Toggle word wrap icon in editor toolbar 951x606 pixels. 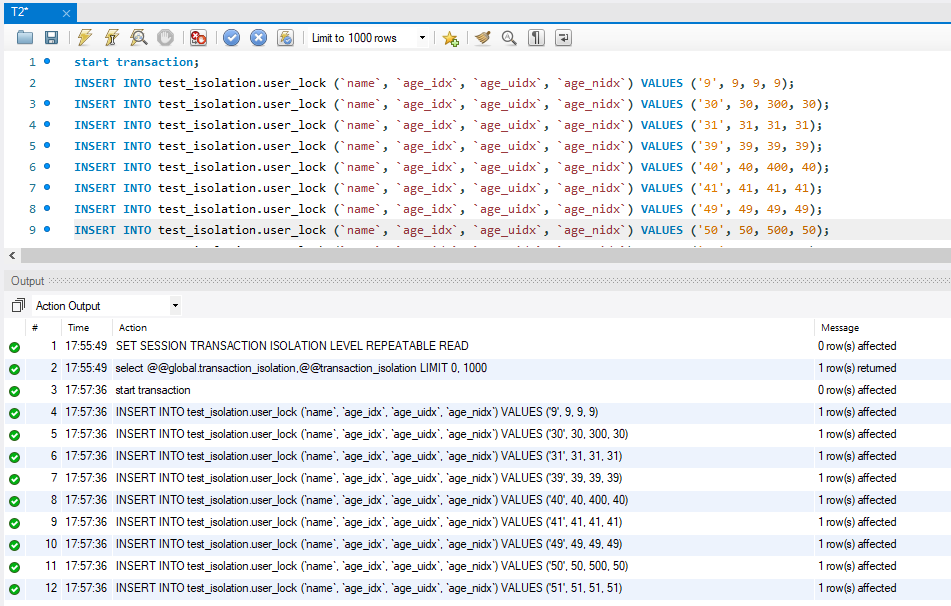point(563,38)
